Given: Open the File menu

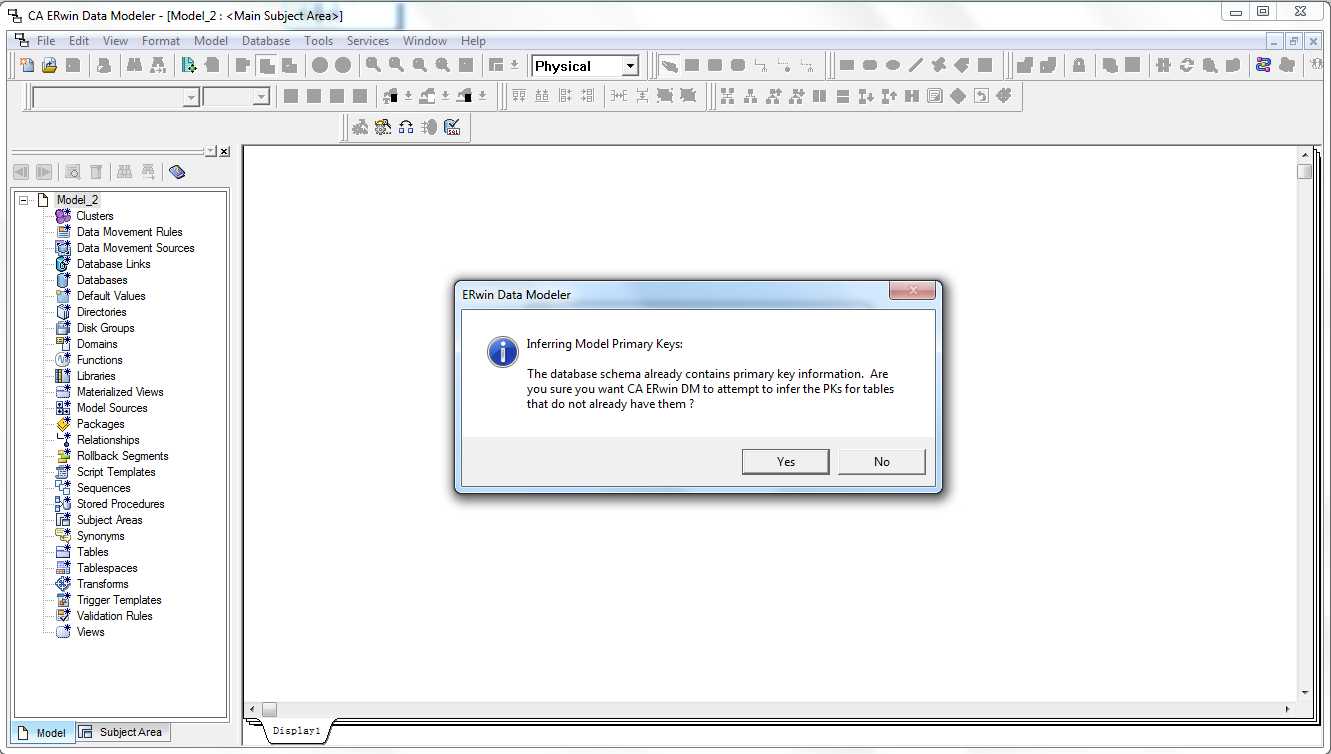Looking at the screenshot, I should [x=46, y=41].
